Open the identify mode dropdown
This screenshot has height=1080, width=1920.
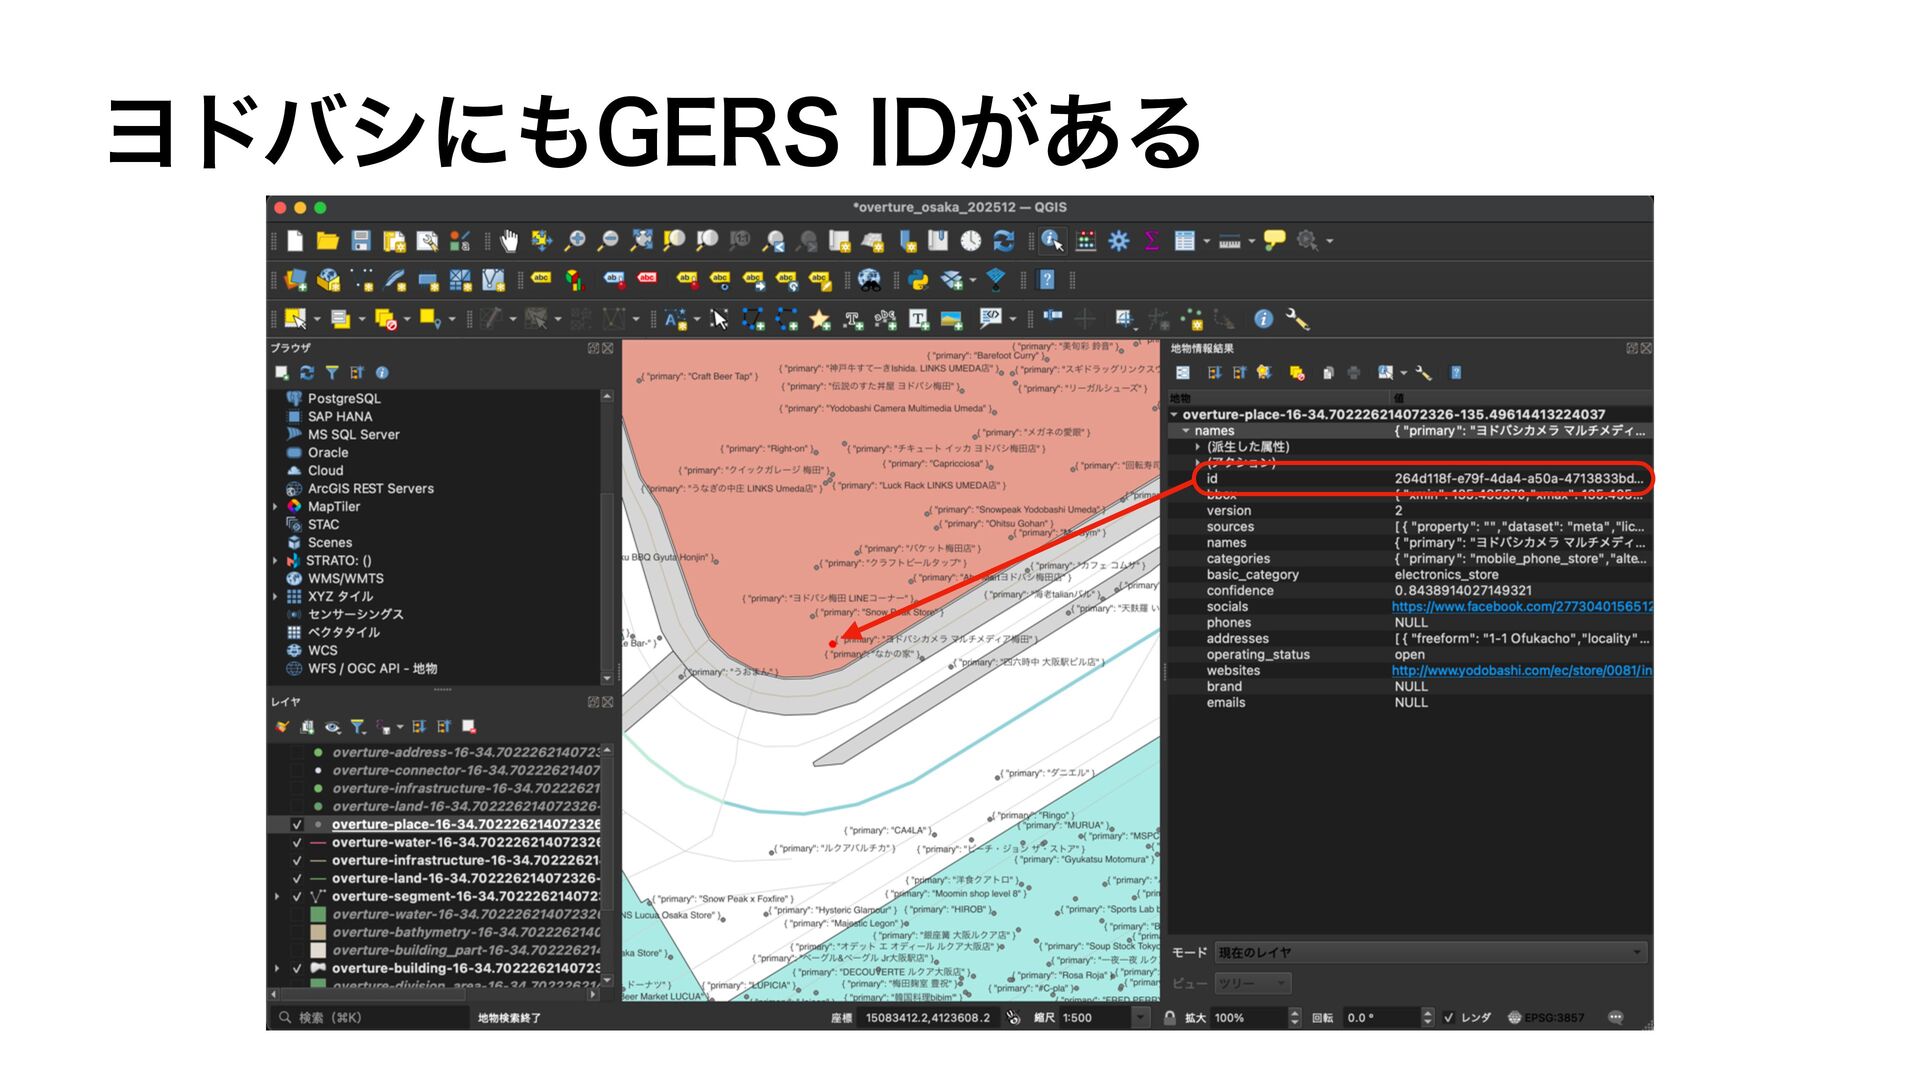pyautogui.click(x=1431, y=953)
